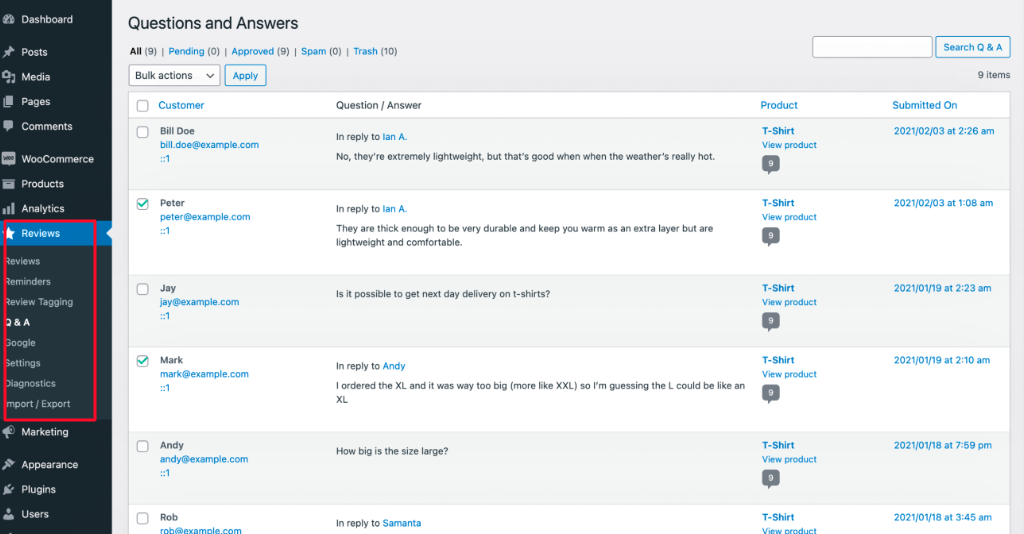Click the Posts pin icon
Image resolution: width=1024 pixels, height=534 pixels.
(8, 52)
